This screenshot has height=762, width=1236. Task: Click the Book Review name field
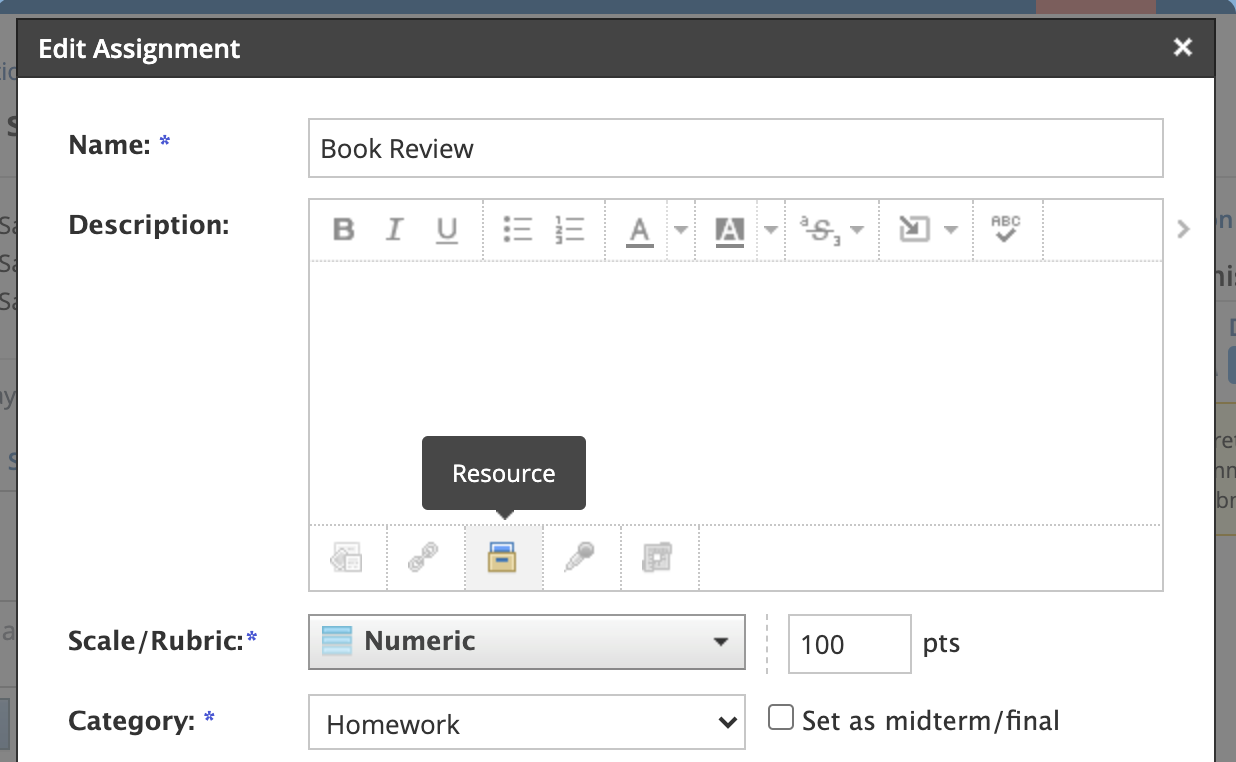(735, 149)
